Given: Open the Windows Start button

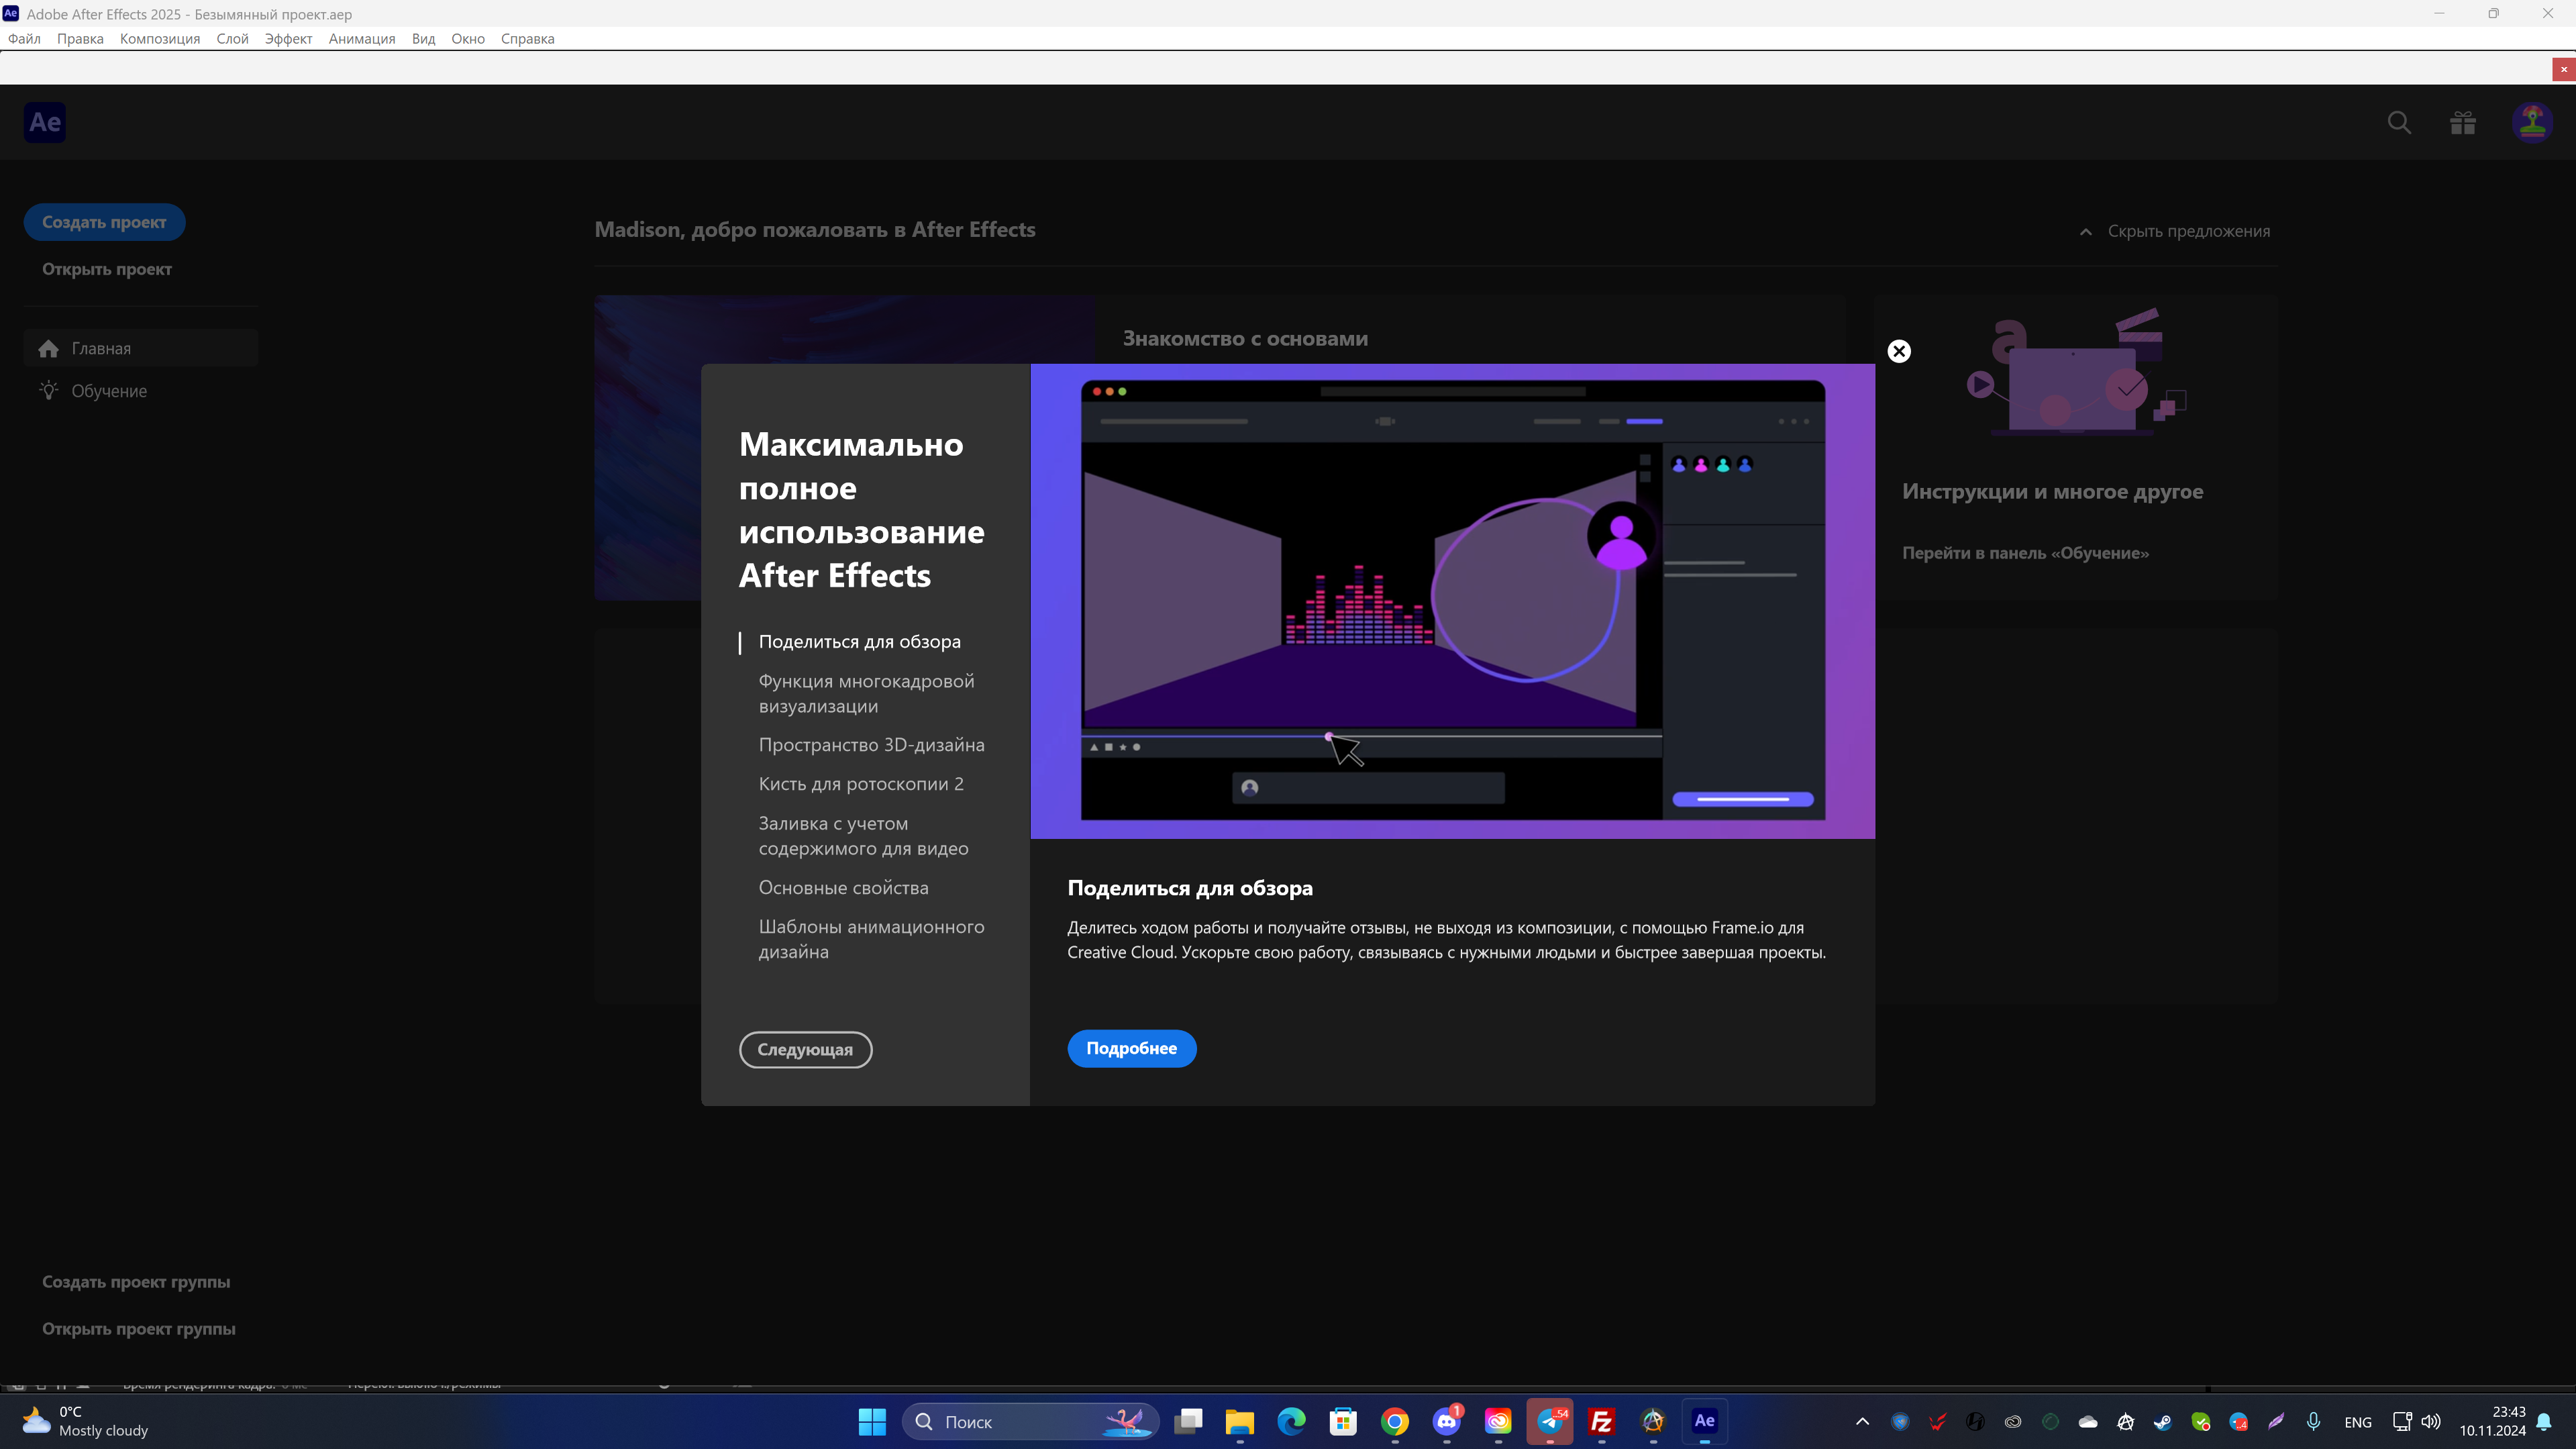Looking at the screenshot, I should [872, 1421].
